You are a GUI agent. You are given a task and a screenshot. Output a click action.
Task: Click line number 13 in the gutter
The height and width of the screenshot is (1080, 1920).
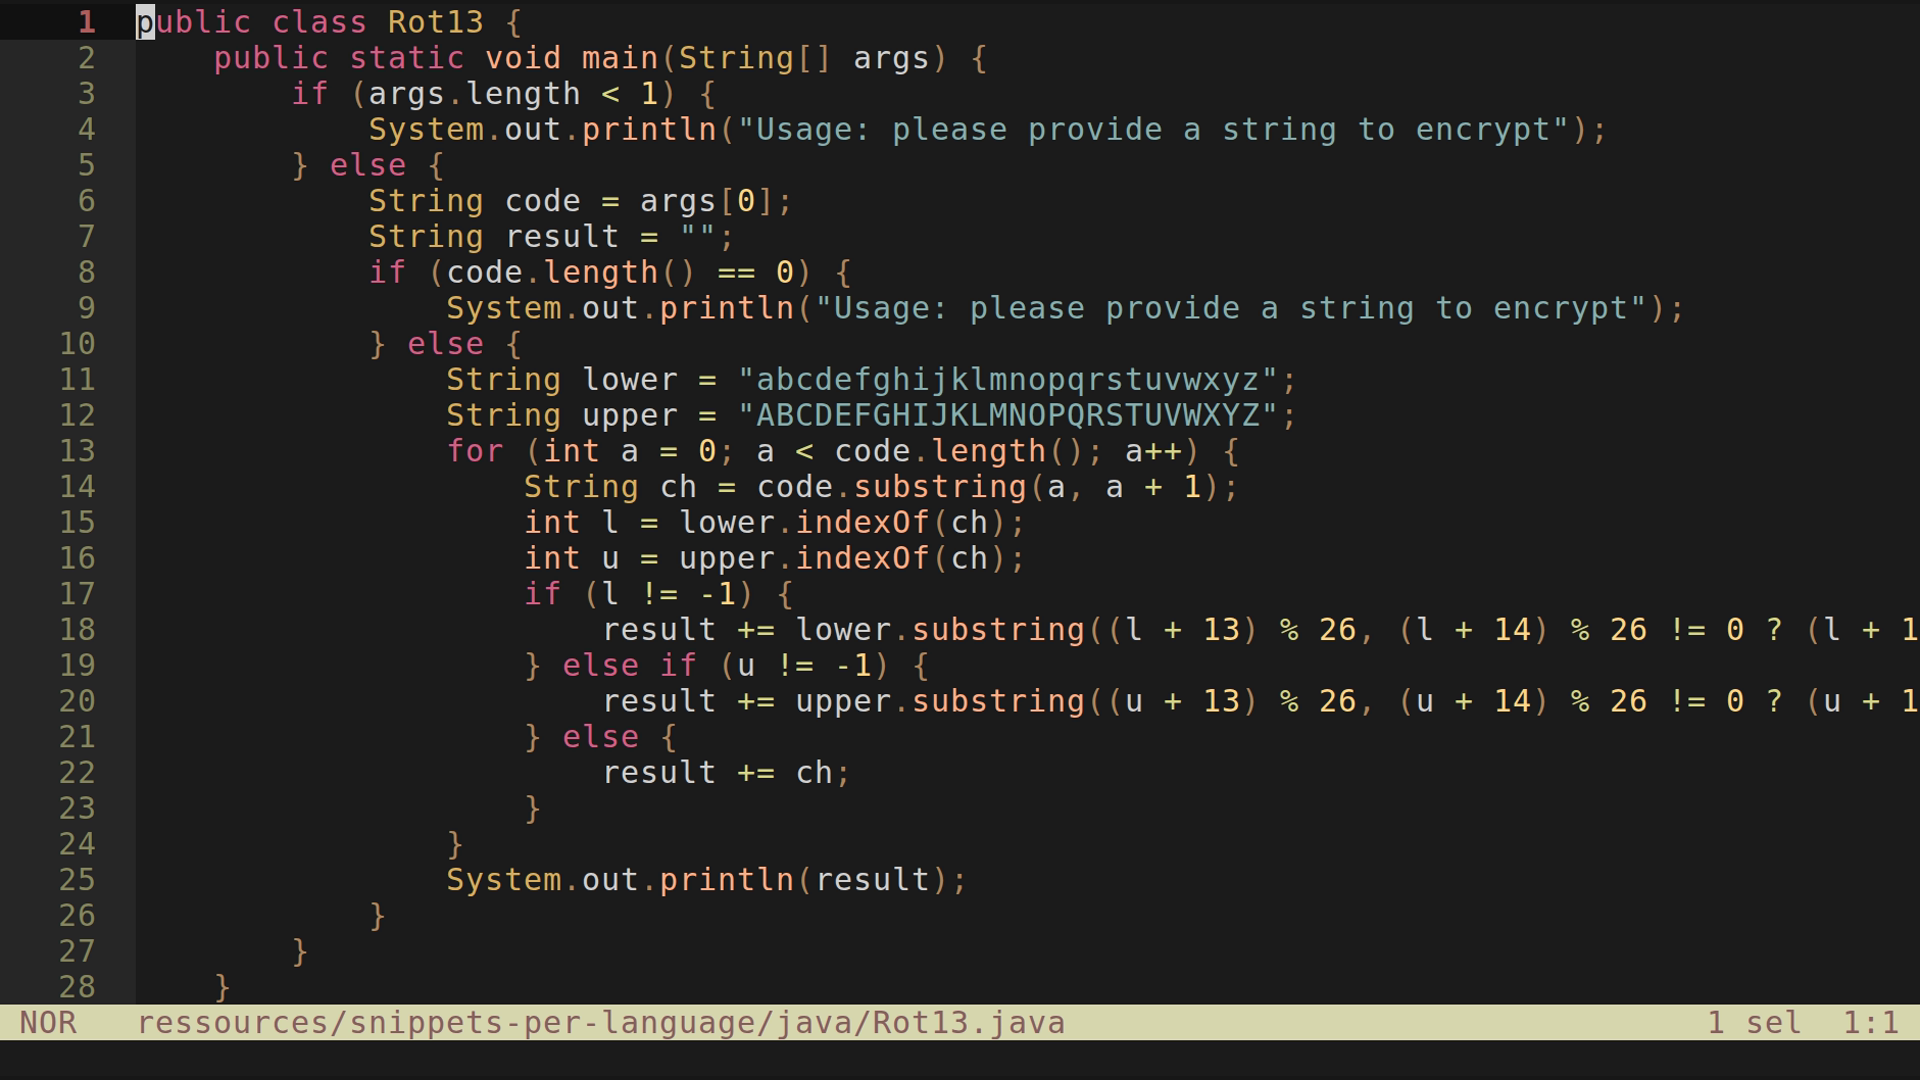75,451
